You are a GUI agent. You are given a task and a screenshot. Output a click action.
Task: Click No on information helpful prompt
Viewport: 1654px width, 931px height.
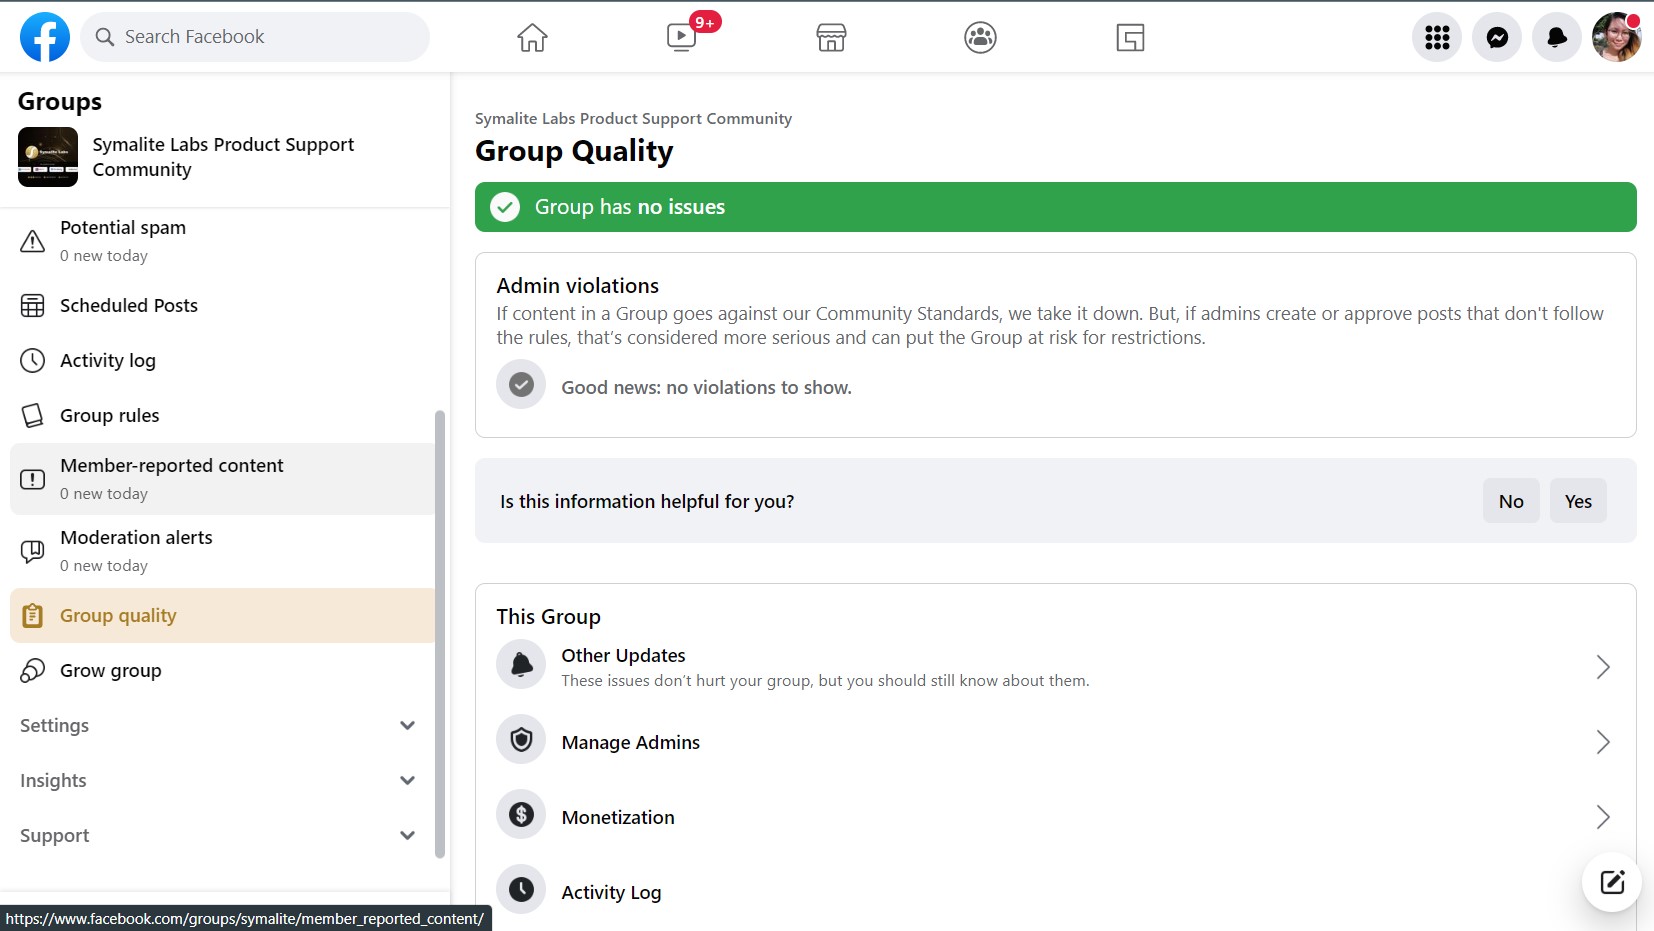[1510, 501]
